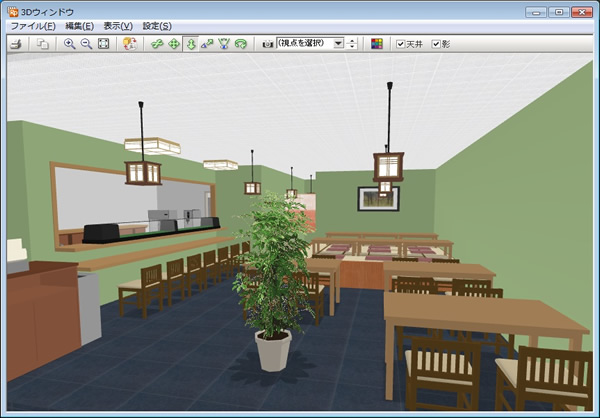This screenshot has height=418, width=600.
Task: Click the copy icon in the toolbar
Action: coord(42,44)
